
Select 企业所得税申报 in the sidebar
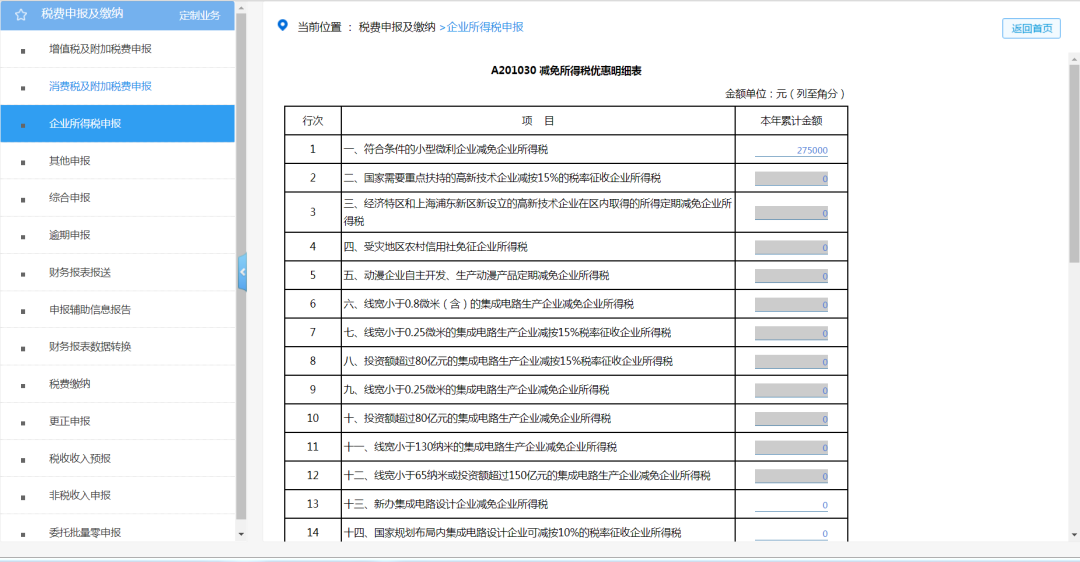pyautogui.click(x=118, y=124)
